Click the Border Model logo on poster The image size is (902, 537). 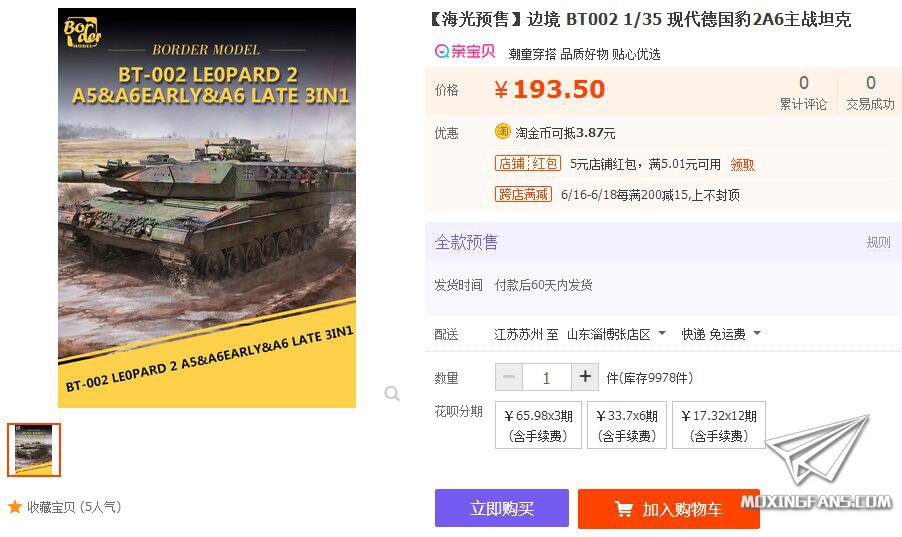point(82,32)
